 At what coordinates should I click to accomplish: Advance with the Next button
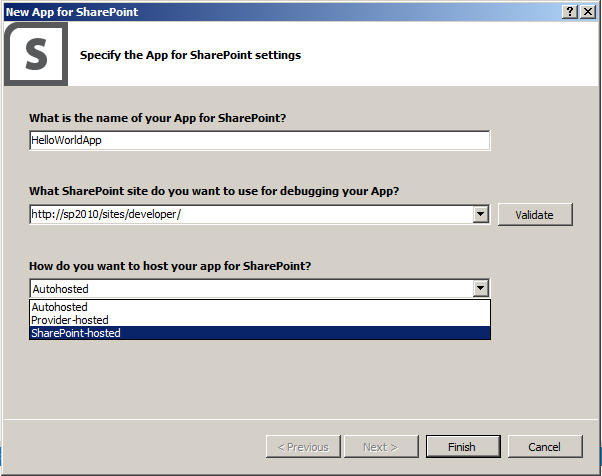[381, 446]
